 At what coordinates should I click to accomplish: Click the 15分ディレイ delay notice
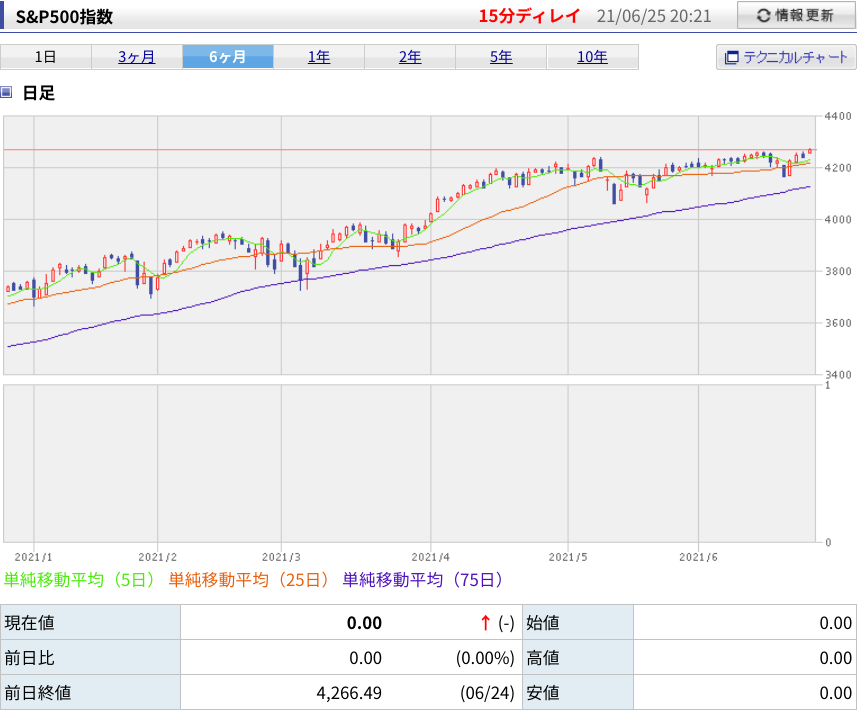tap(529, 16)
